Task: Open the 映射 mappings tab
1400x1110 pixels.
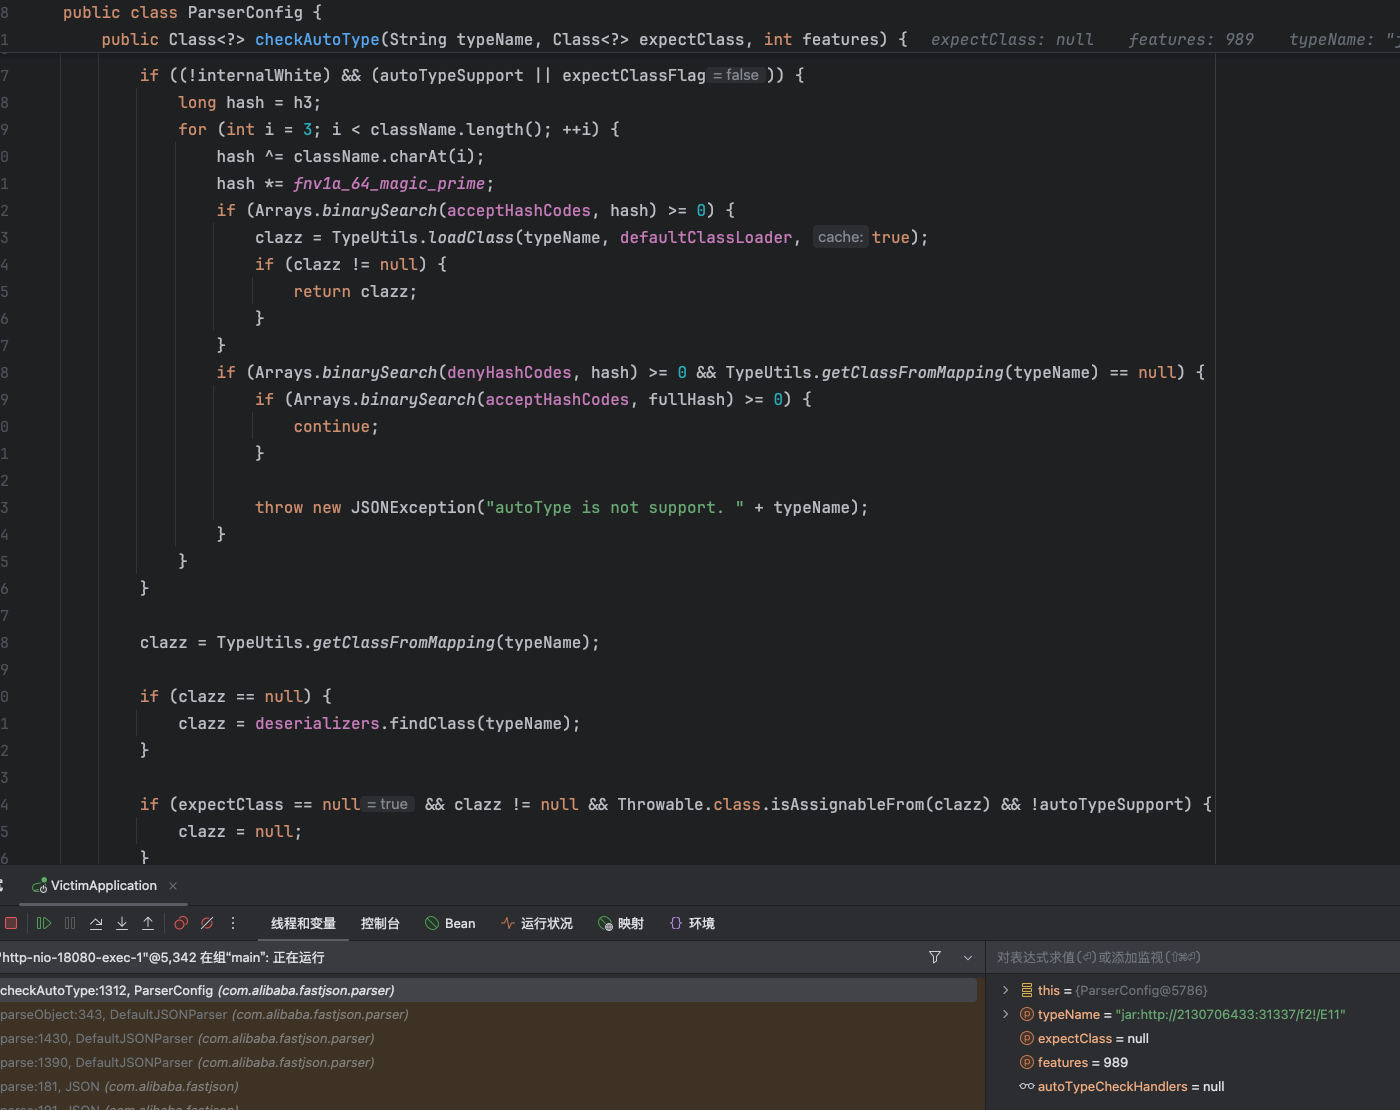Action: point(621,923)
